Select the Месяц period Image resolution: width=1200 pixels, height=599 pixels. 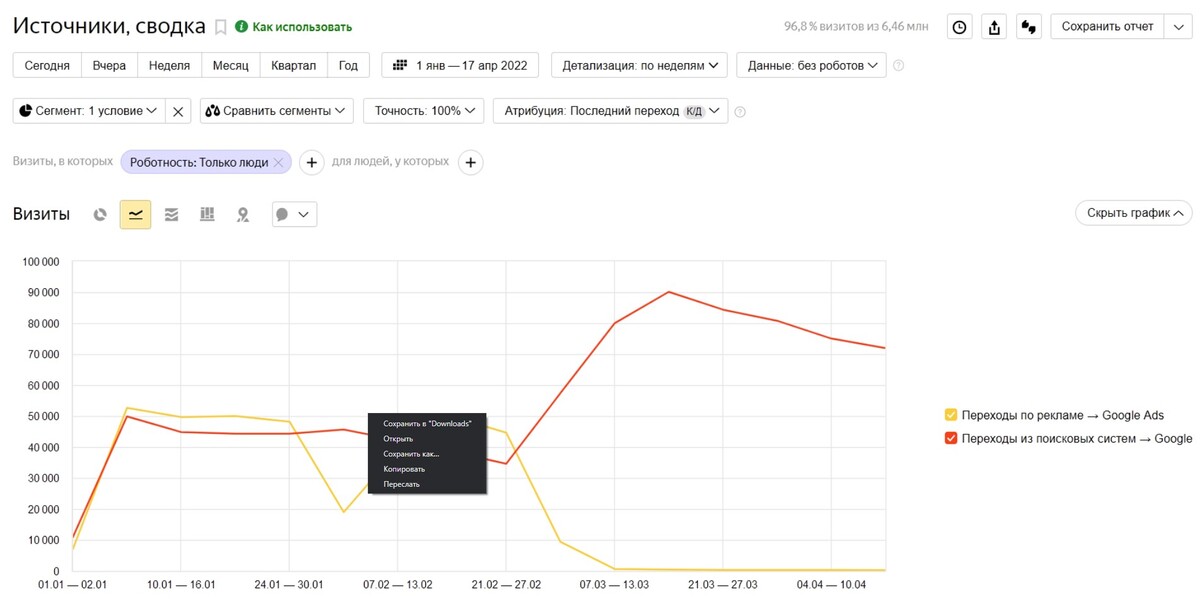tap(231, 65)
